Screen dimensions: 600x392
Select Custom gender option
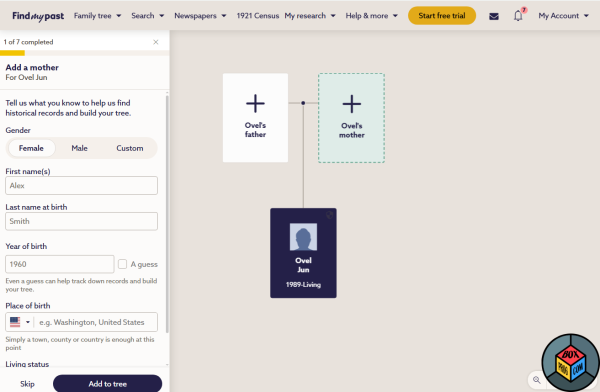pos(130,148)
